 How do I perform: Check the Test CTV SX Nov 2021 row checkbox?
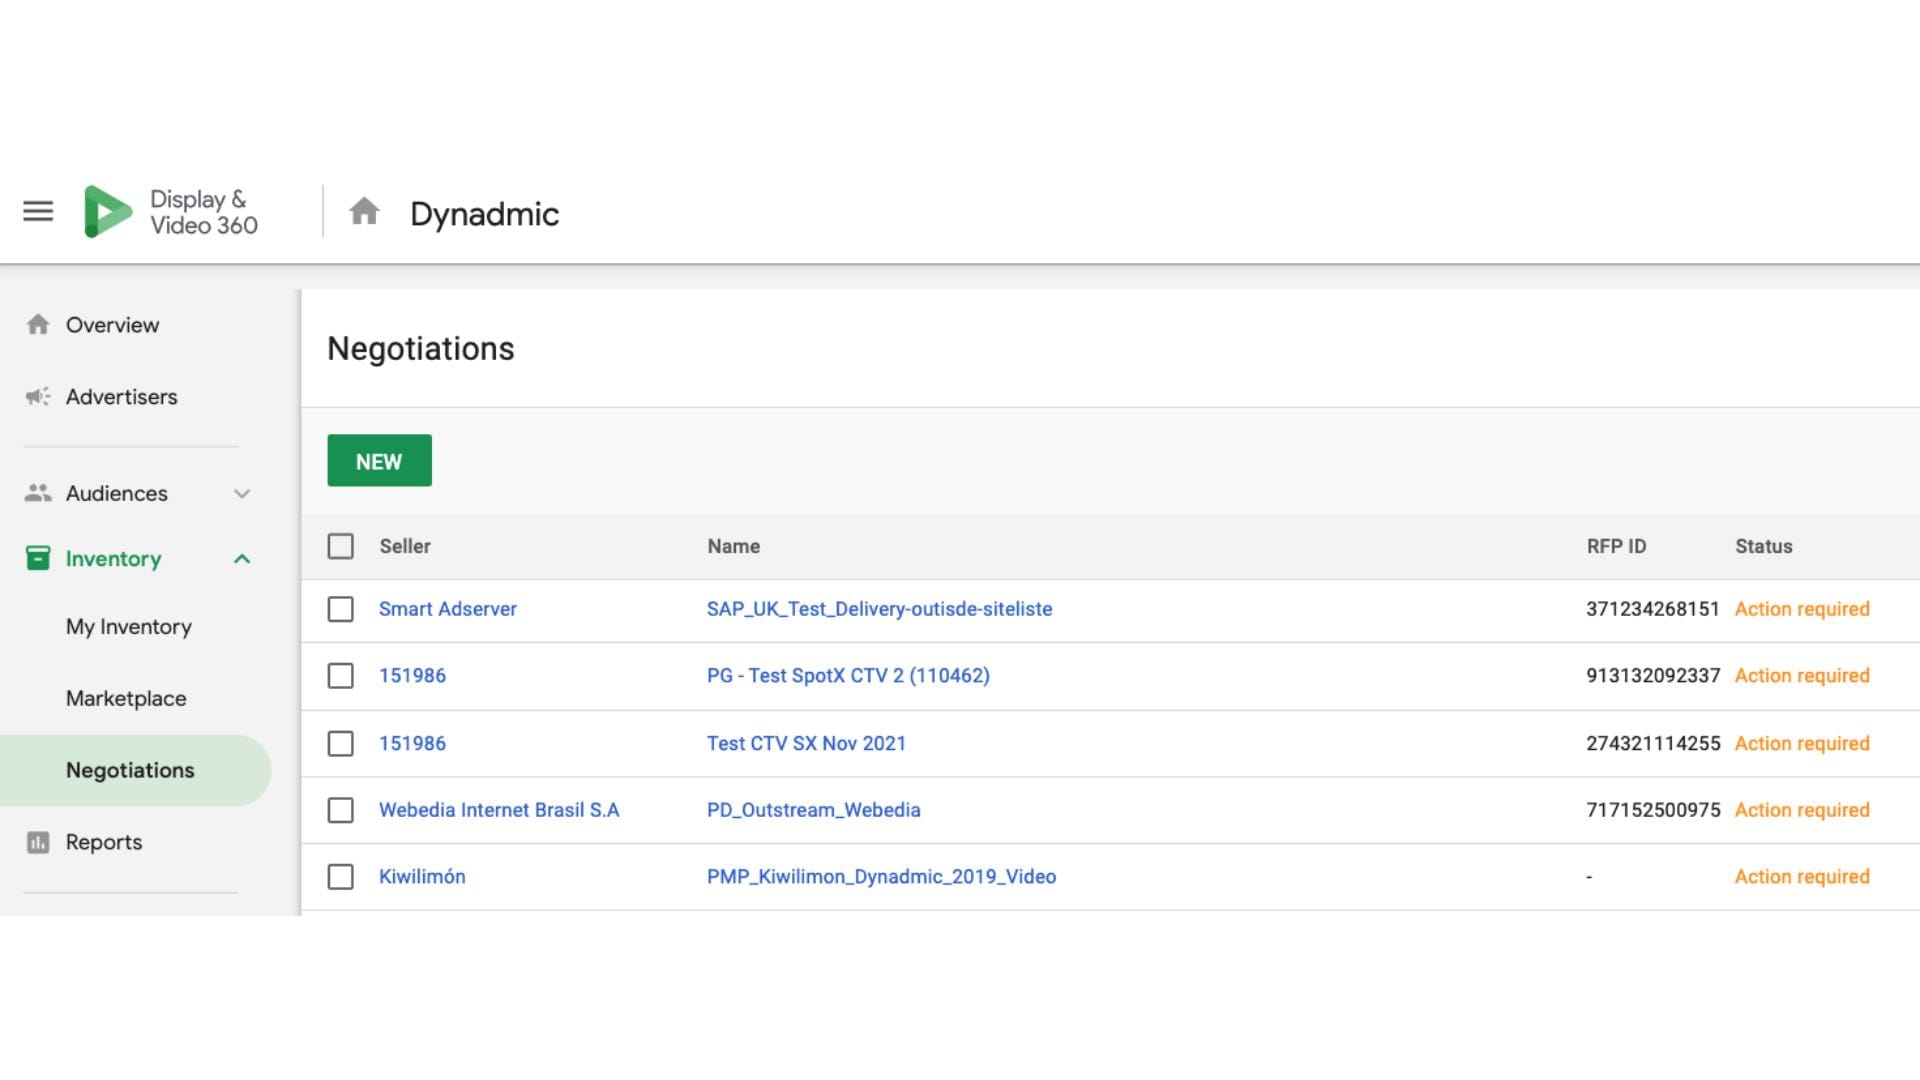tap(340, 743)
